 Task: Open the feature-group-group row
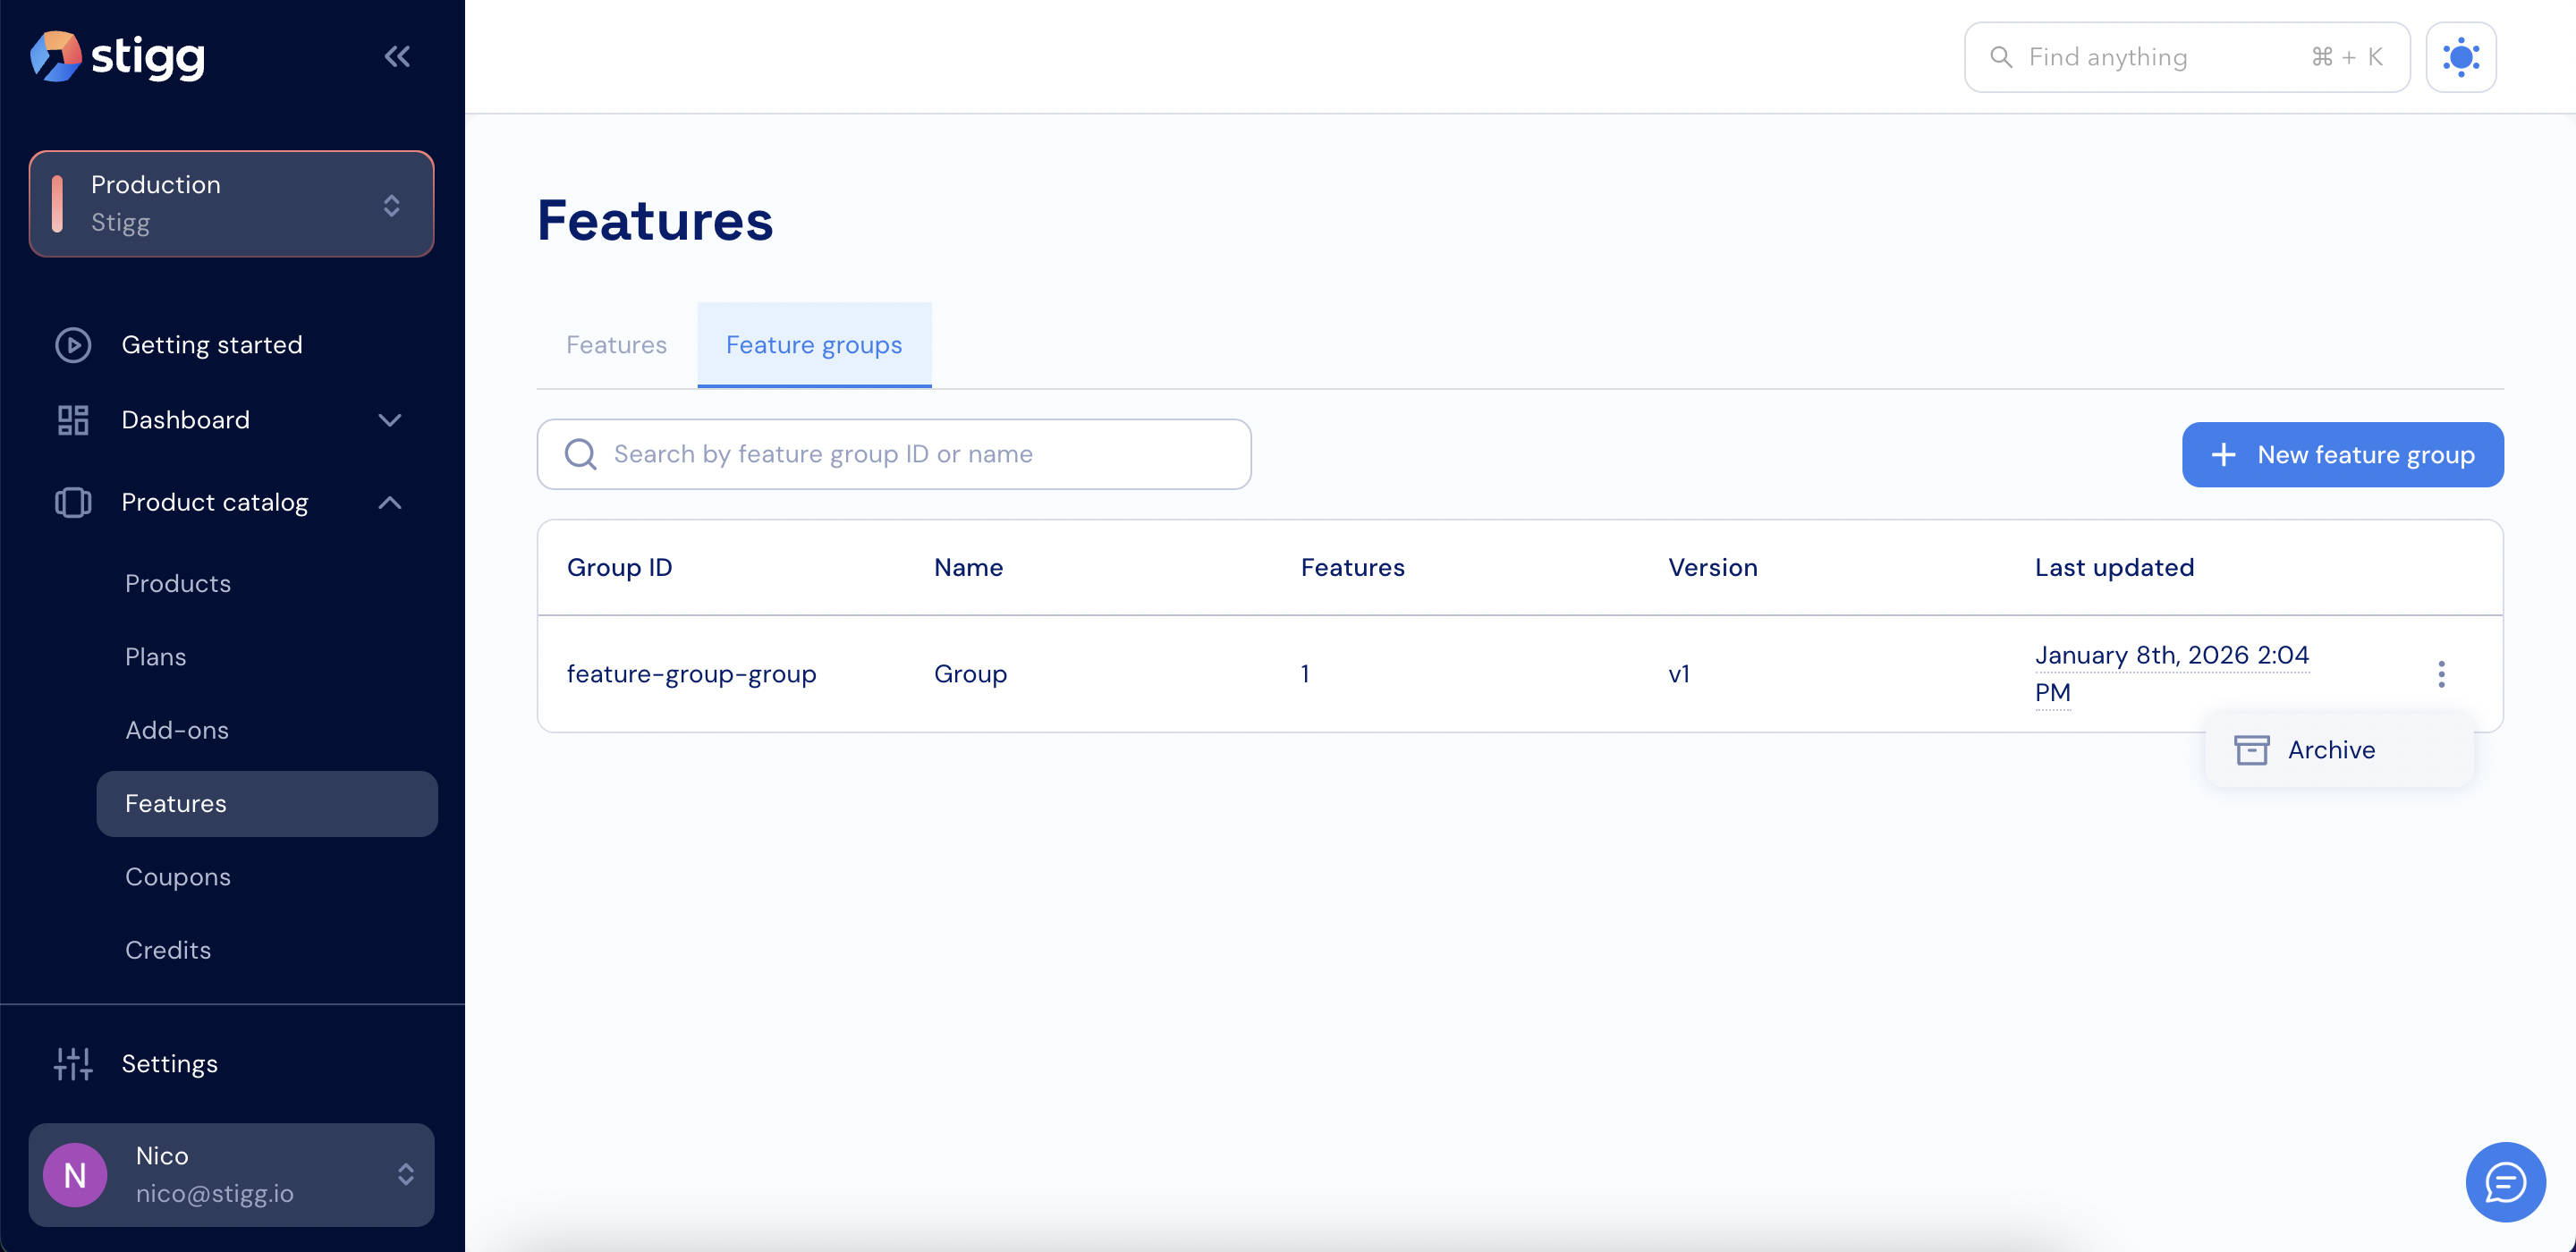coord(692,674)
